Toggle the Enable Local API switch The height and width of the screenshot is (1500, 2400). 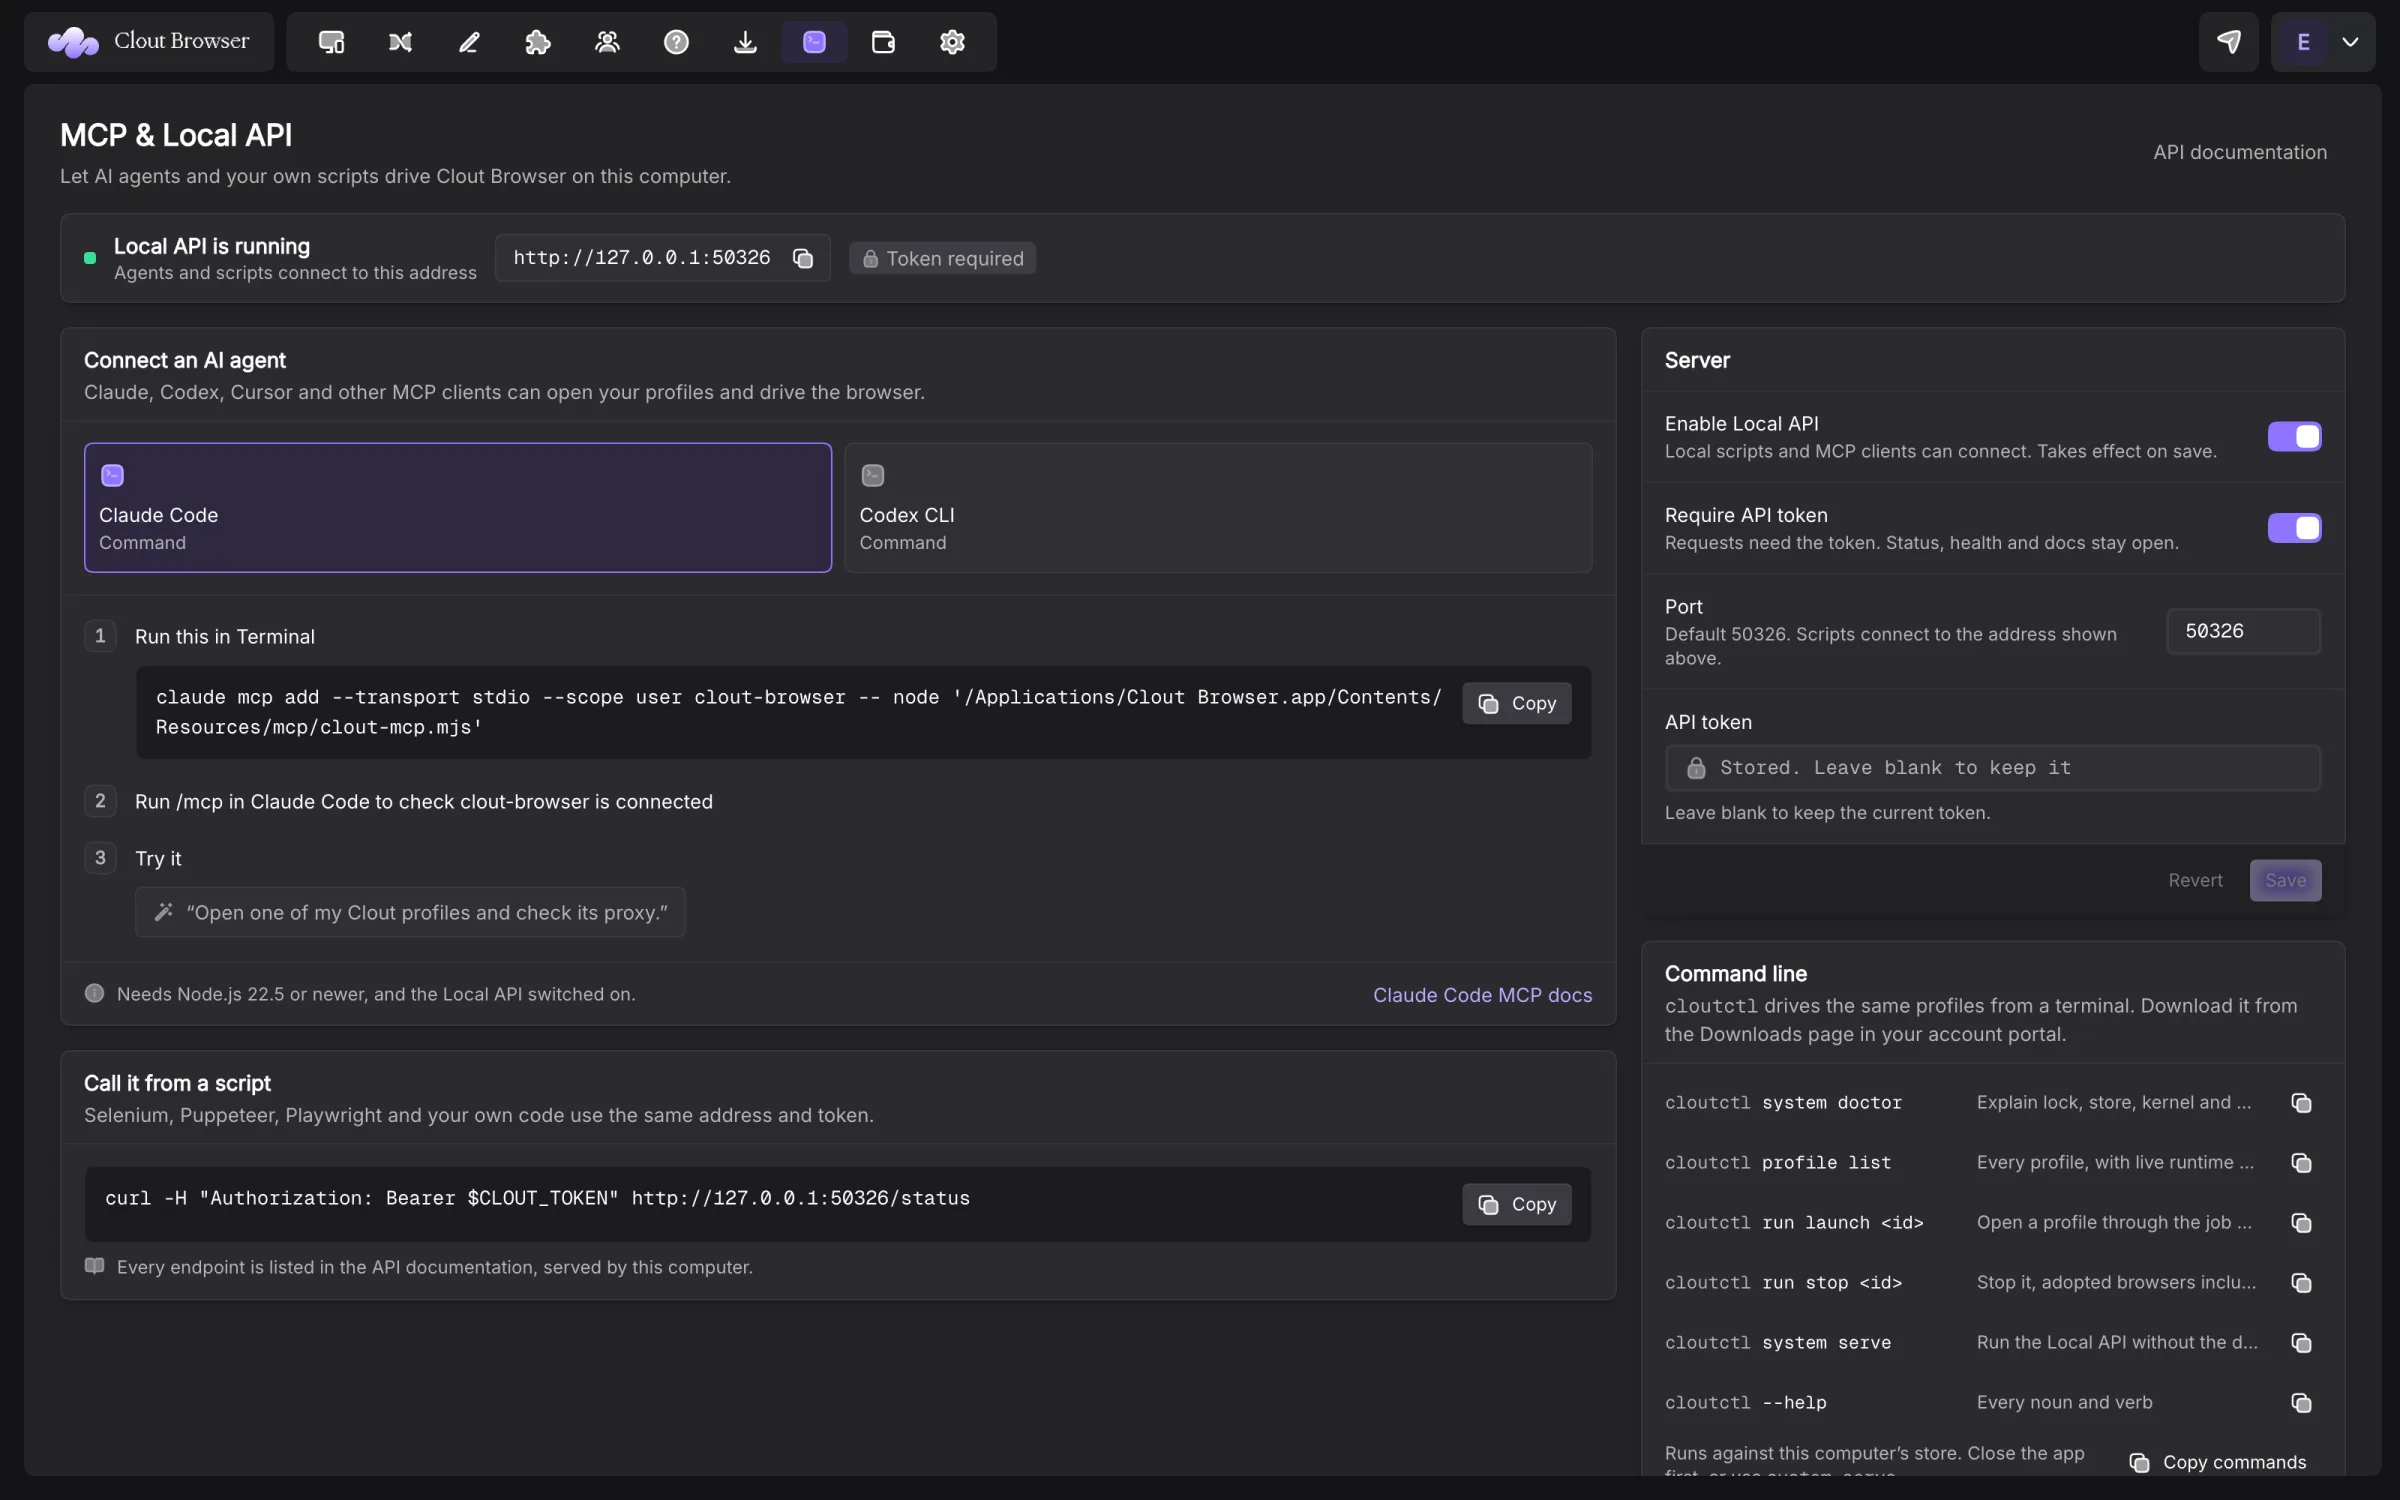2294,437
